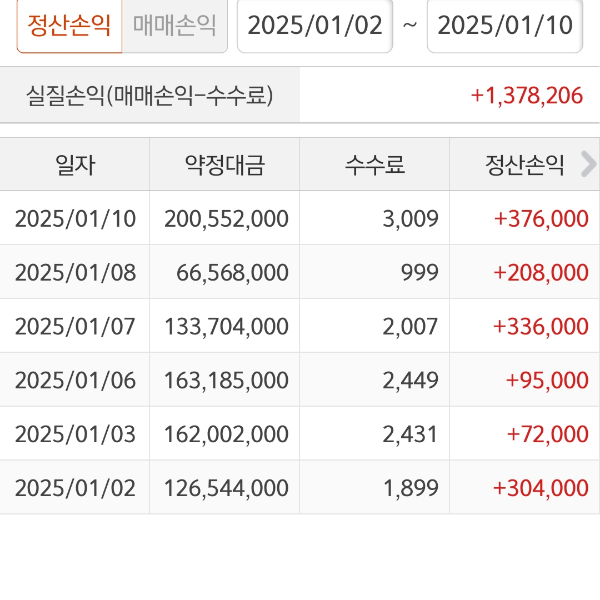Switch to the 매매손익 tab
Viewport: 600px width, 600px height.
[174, 25]
